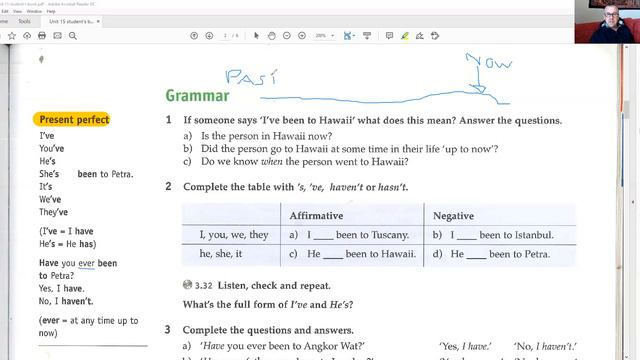
Task: Zoom in with plus icon
Action: tap(302, 36)
